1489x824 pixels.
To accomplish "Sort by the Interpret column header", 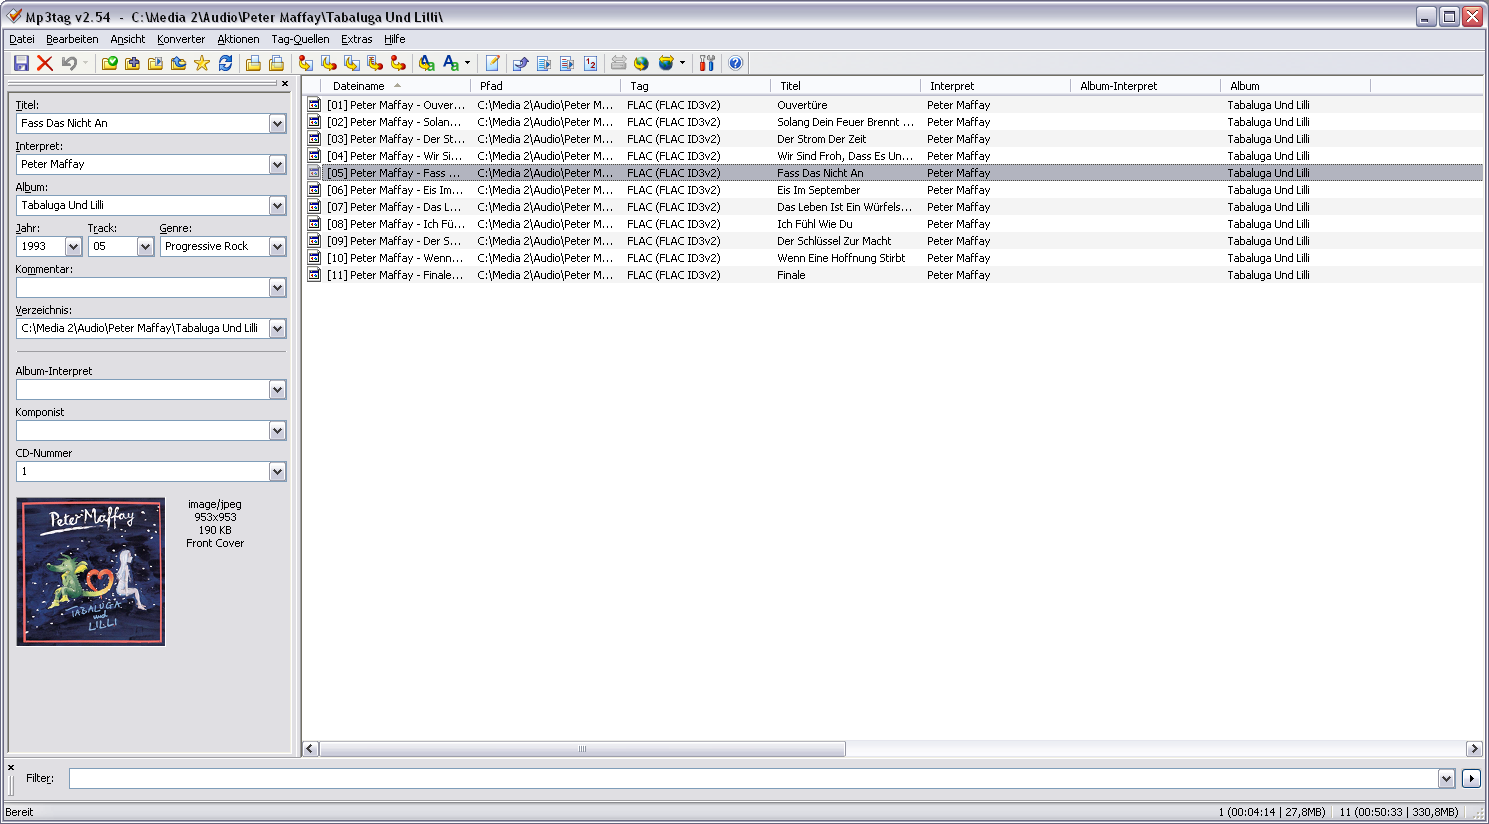I will click(x=995, y=86).
